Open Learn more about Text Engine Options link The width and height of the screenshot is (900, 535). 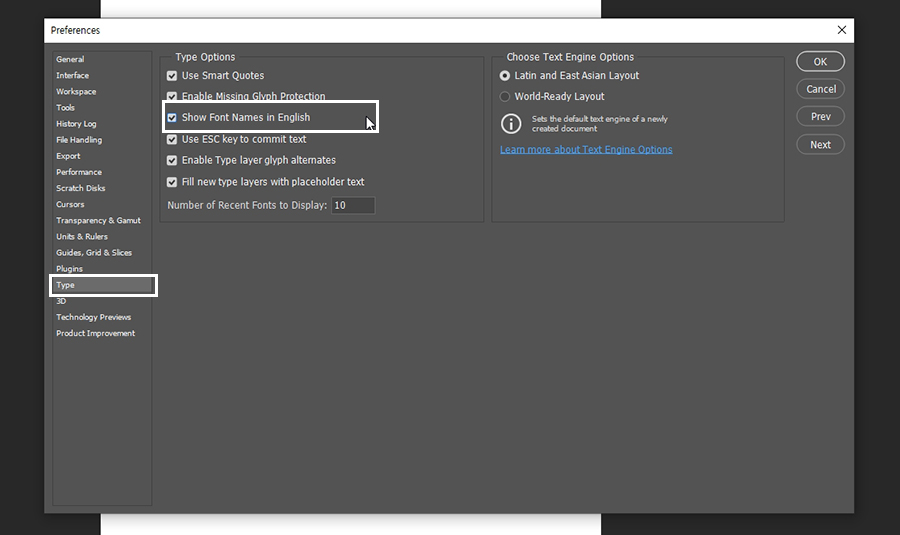[x=586, y=149]
